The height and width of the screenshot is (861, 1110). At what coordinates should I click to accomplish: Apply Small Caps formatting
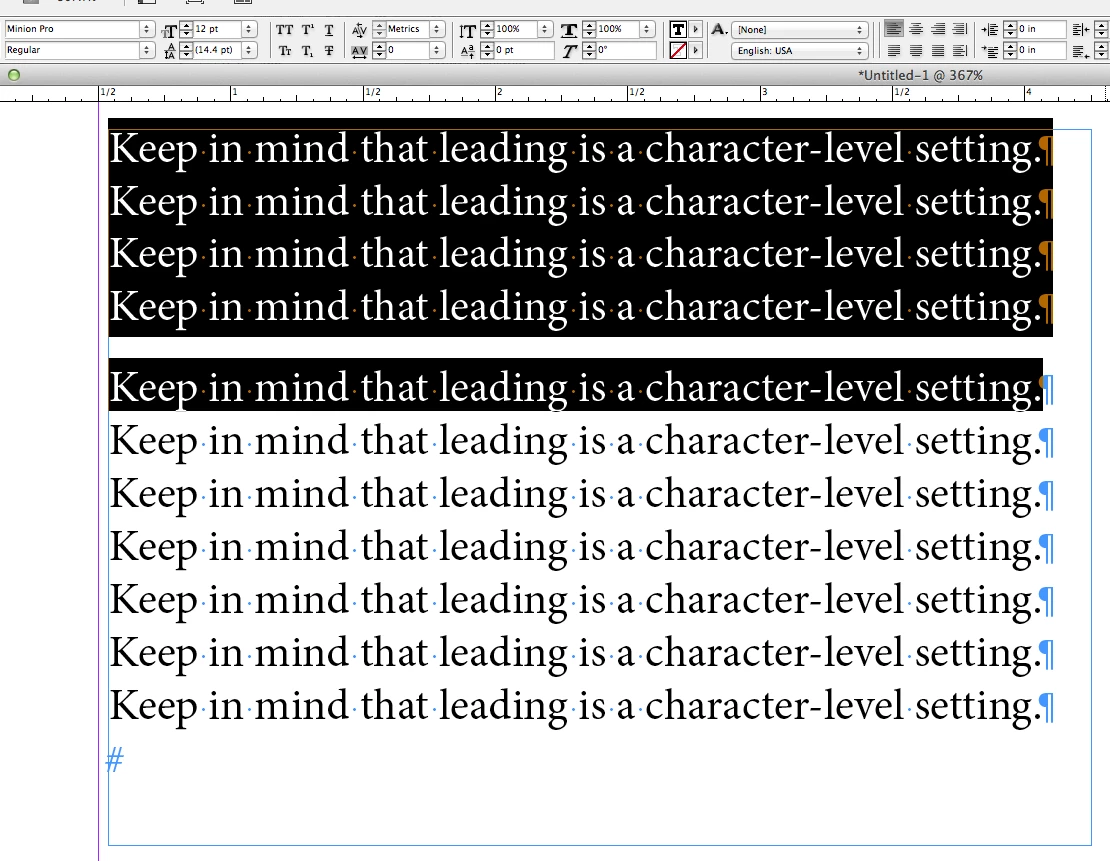[285, 50]
